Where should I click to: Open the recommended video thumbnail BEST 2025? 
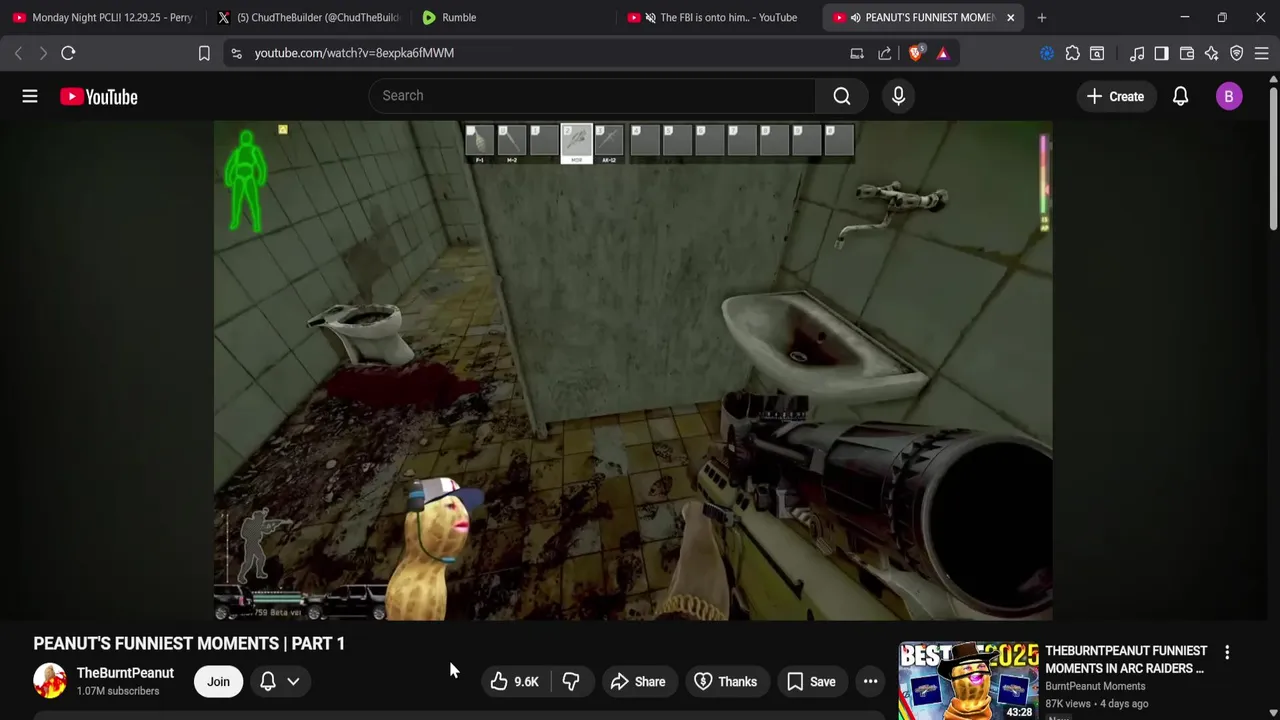click(x=969, y=681)
